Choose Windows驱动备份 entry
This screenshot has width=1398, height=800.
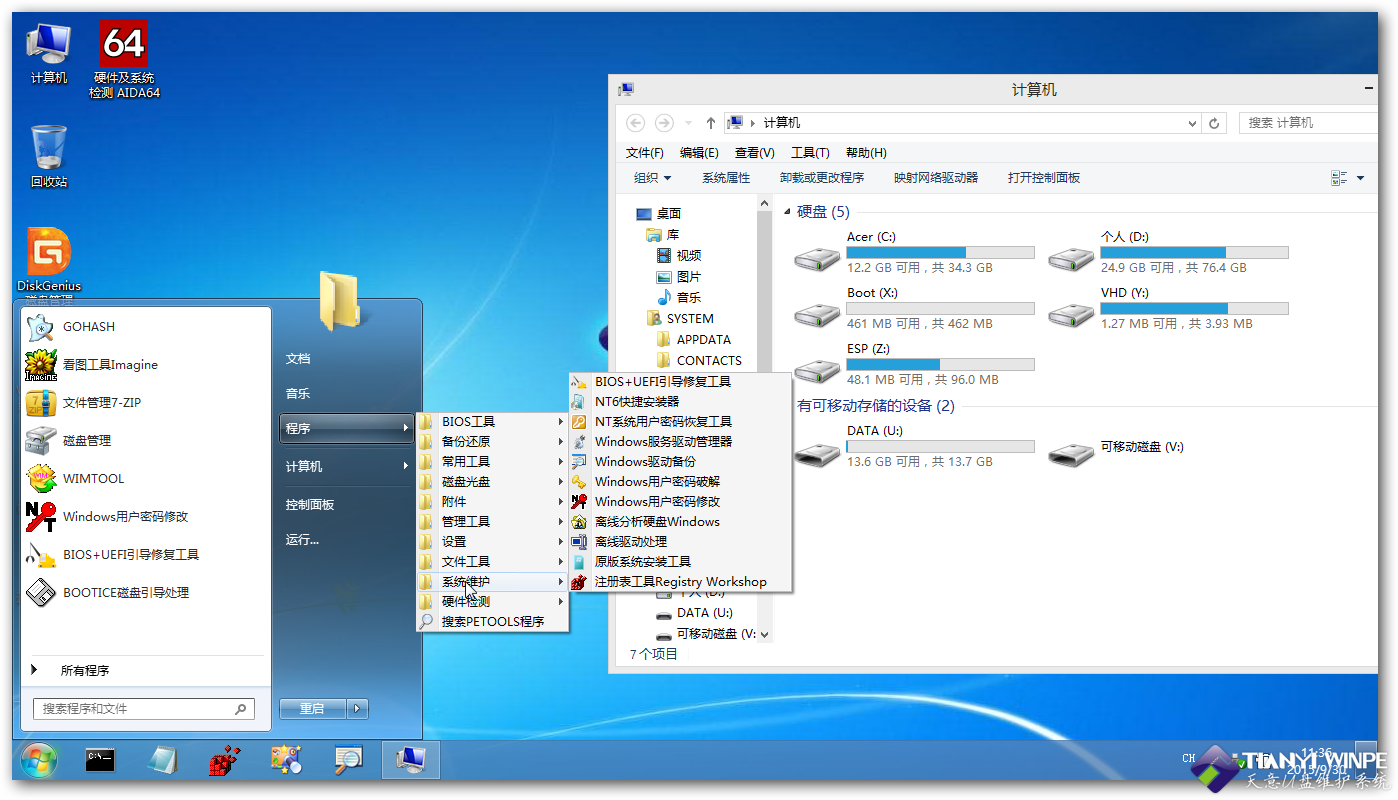click(x=680, y=461)
